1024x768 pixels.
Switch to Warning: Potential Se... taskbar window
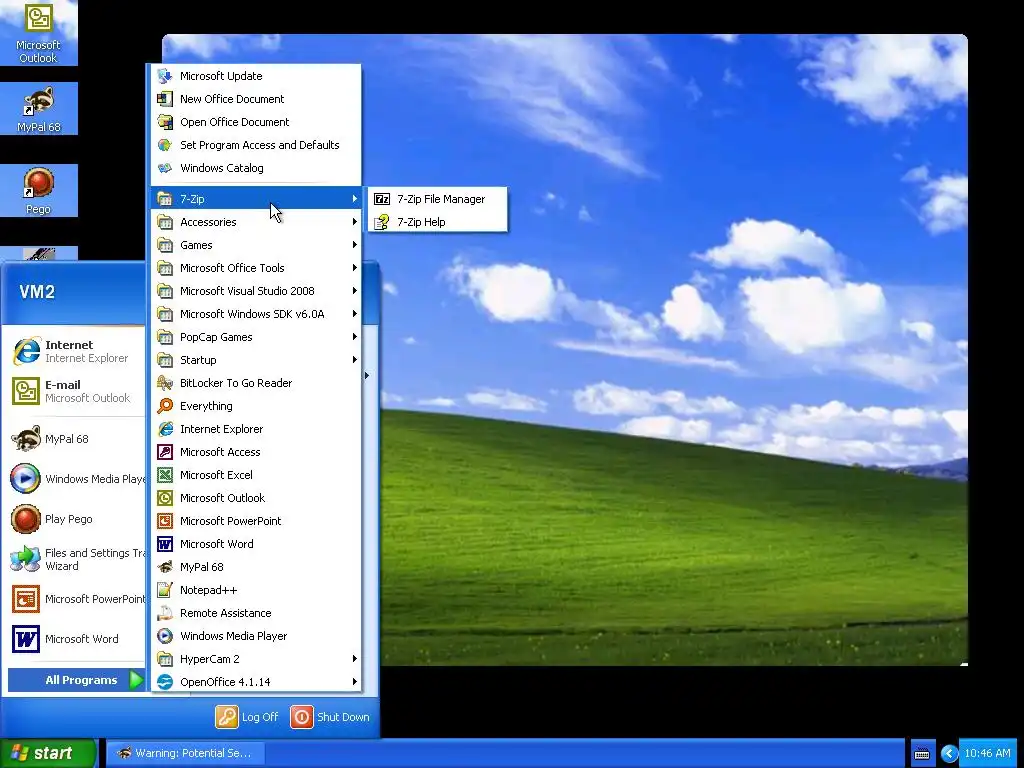pyautogui.click(x=185, y=753)
